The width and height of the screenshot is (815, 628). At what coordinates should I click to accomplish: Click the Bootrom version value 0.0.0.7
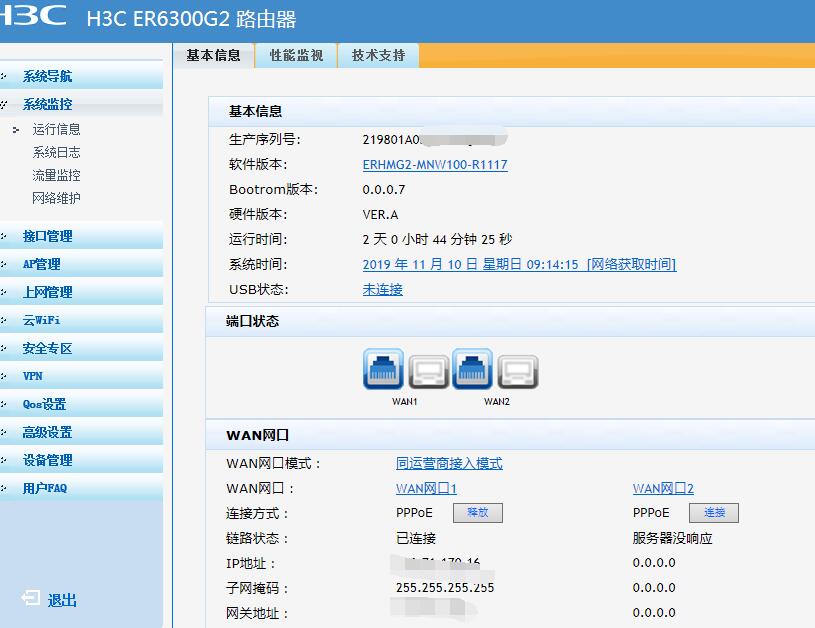pos(384,190)
